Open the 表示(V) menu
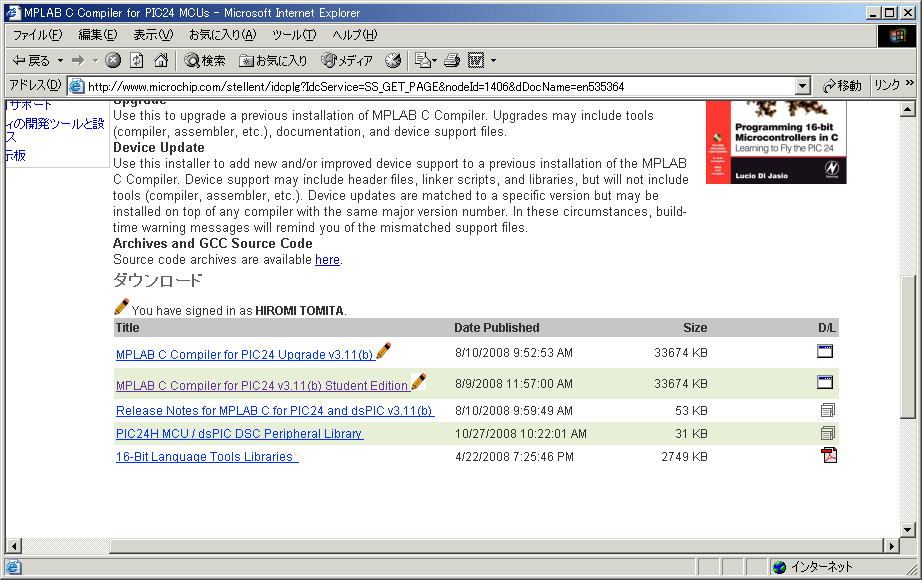Screen dimensions: 922x580 tap(153, 35)
